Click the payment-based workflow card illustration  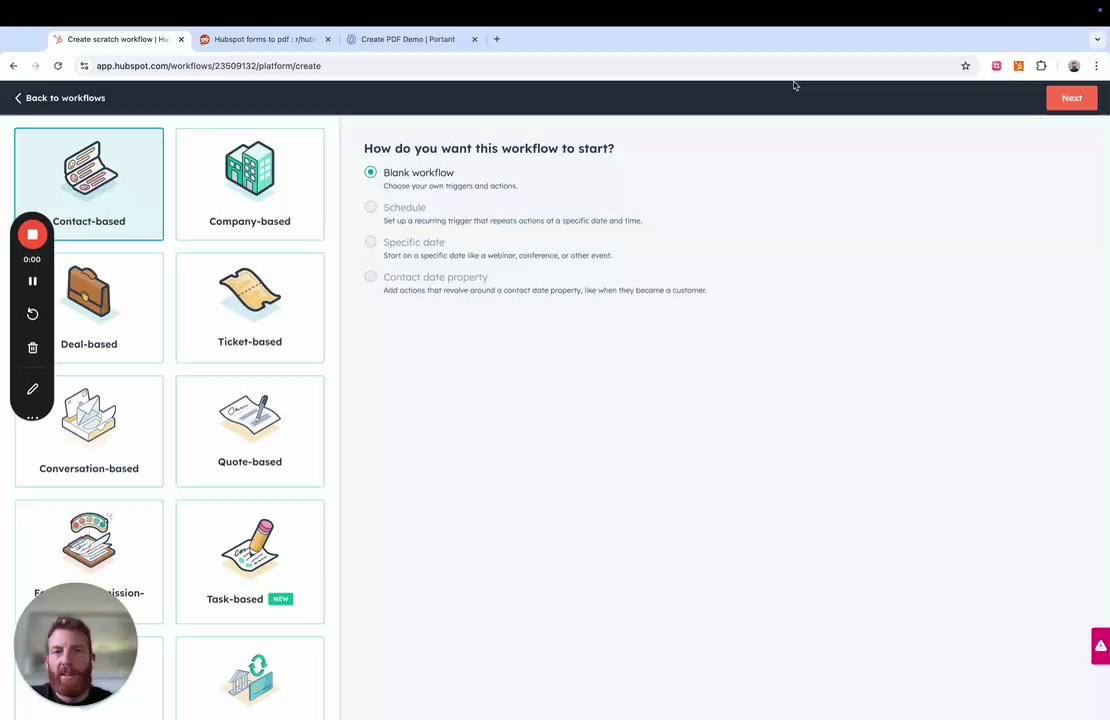[x=250, y=678]
